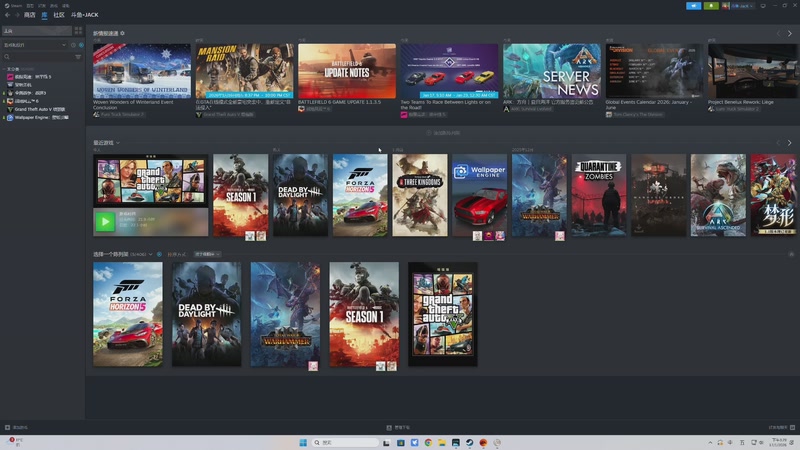
Task: Click the library home button in sidebar
Action: [37, 31]
